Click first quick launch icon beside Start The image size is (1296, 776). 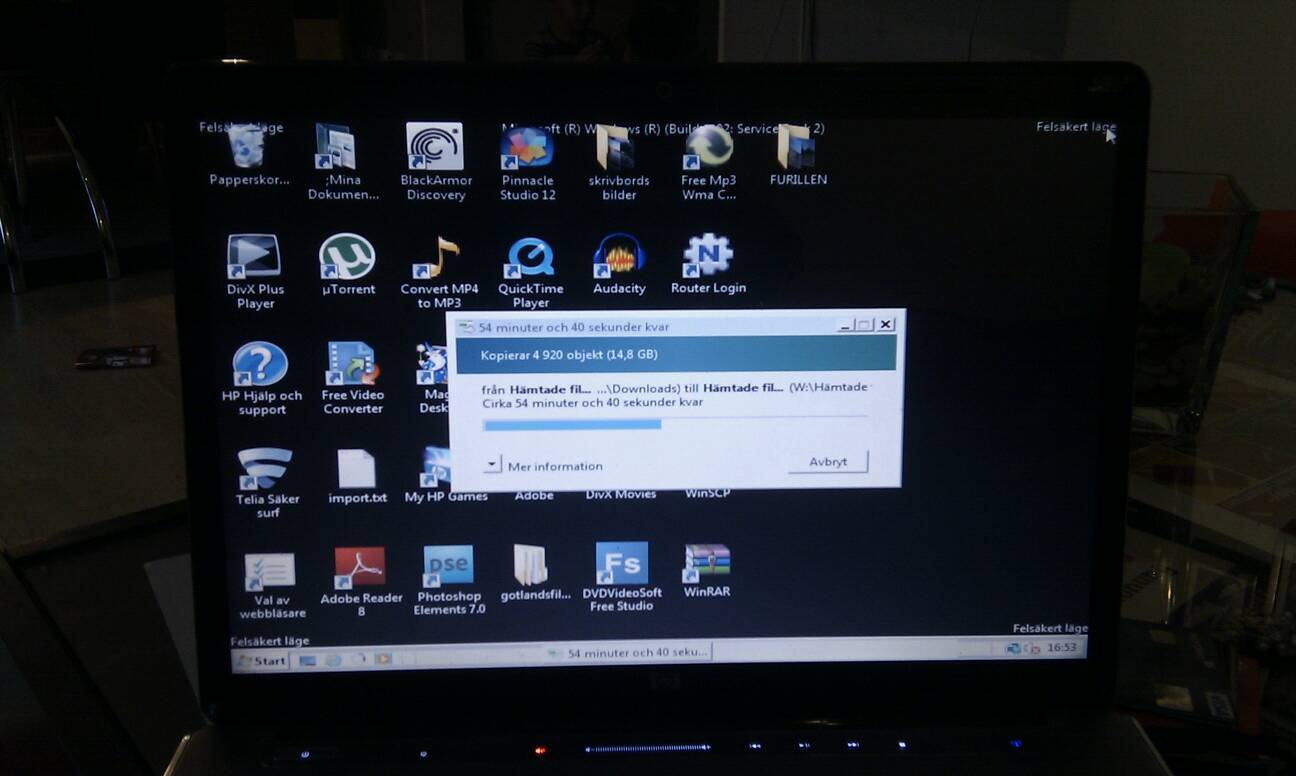coord(307,660)
